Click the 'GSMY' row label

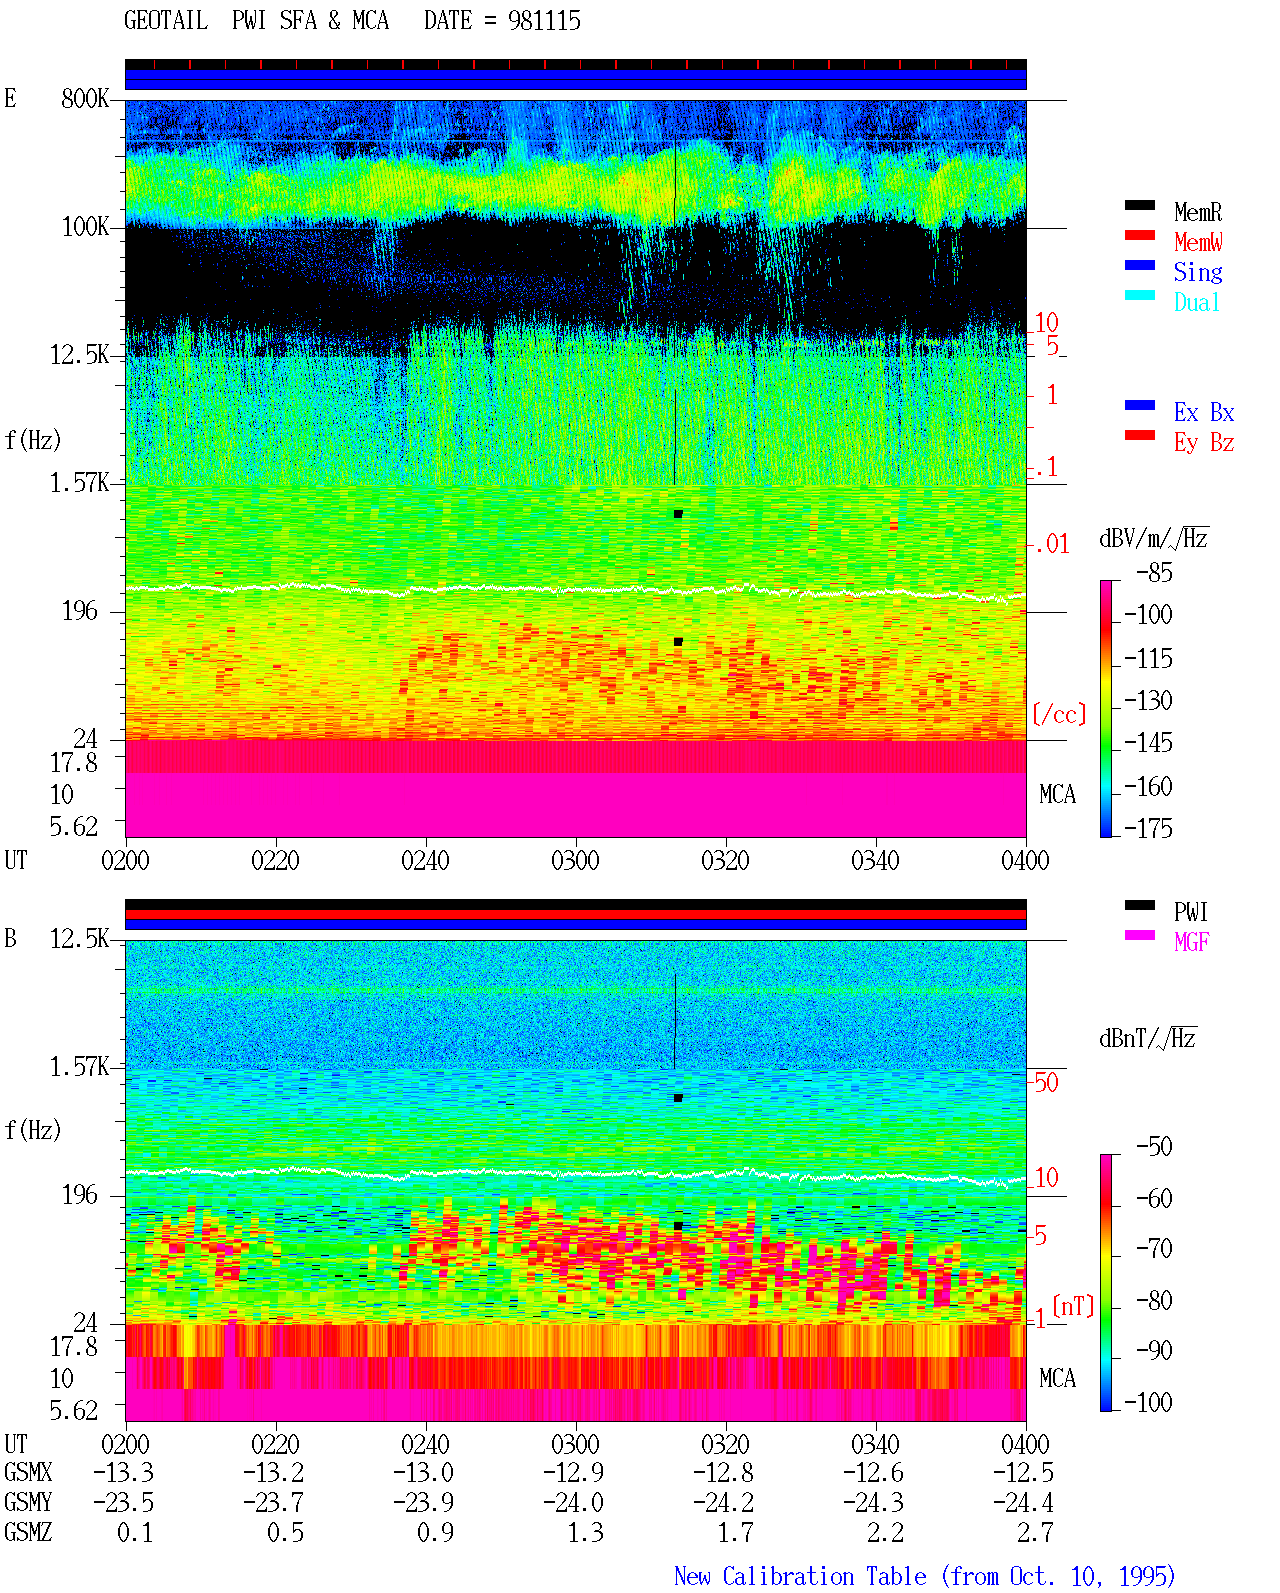coord(28,1502)
